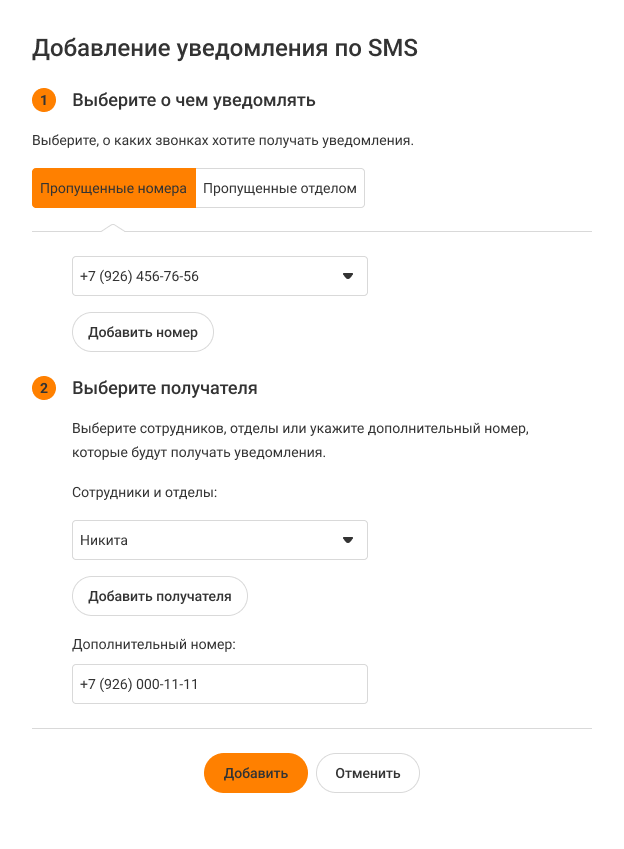Open the +7 (926) 456-76-56 number dropdown
The height and width of the screenshot is (849, 624).
click(210, 276)
